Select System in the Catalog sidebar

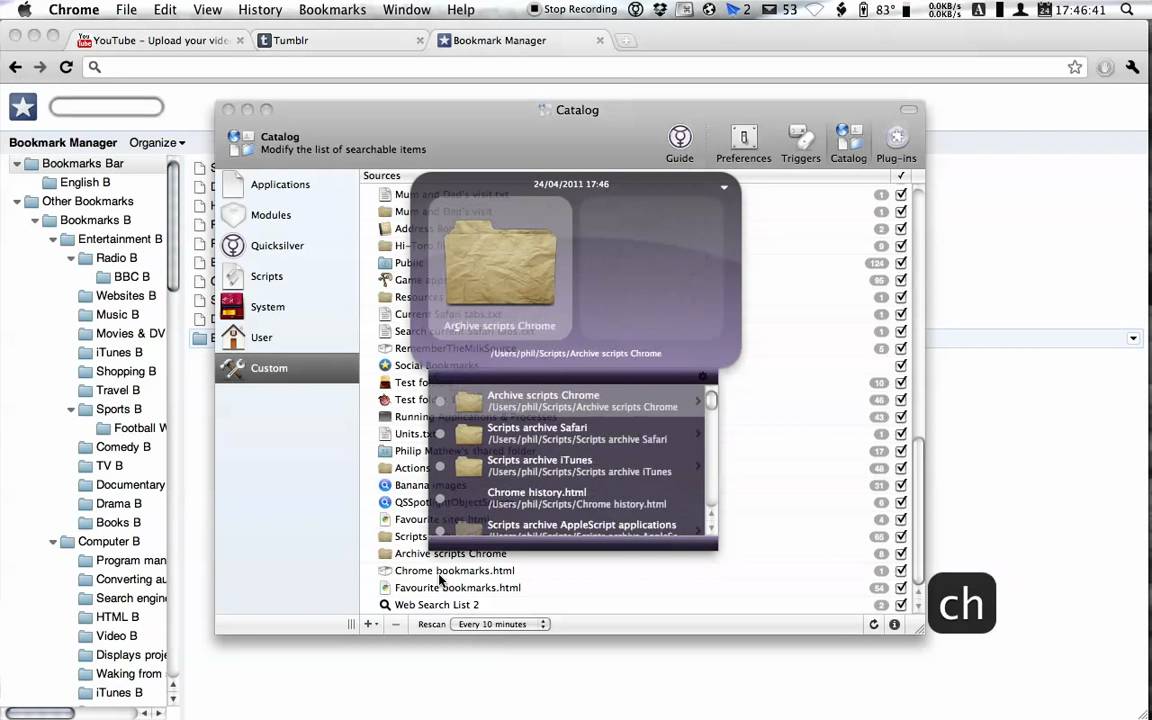pyautogui.click(x=287, y=307)
